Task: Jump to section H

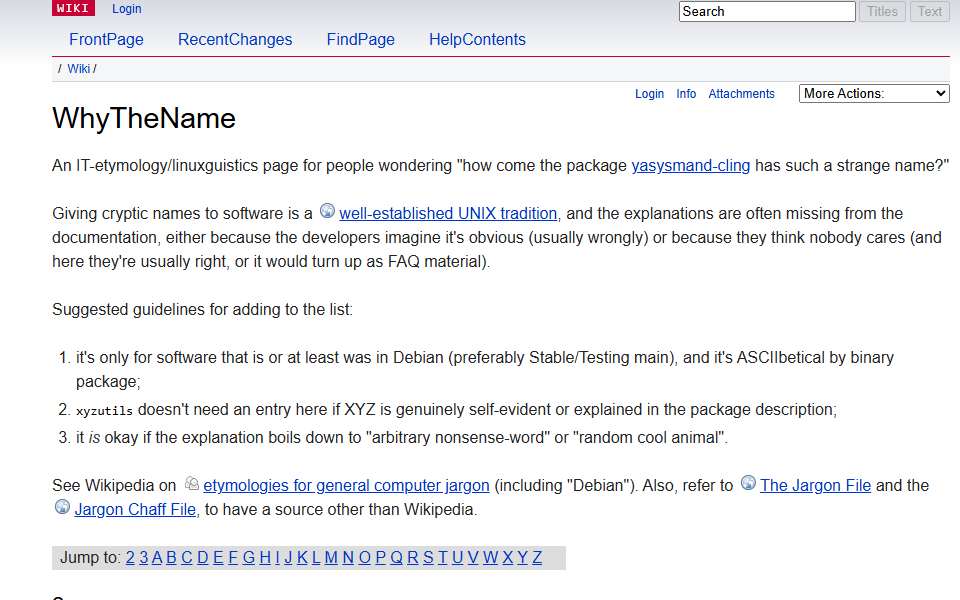Action: pos(265,558)
